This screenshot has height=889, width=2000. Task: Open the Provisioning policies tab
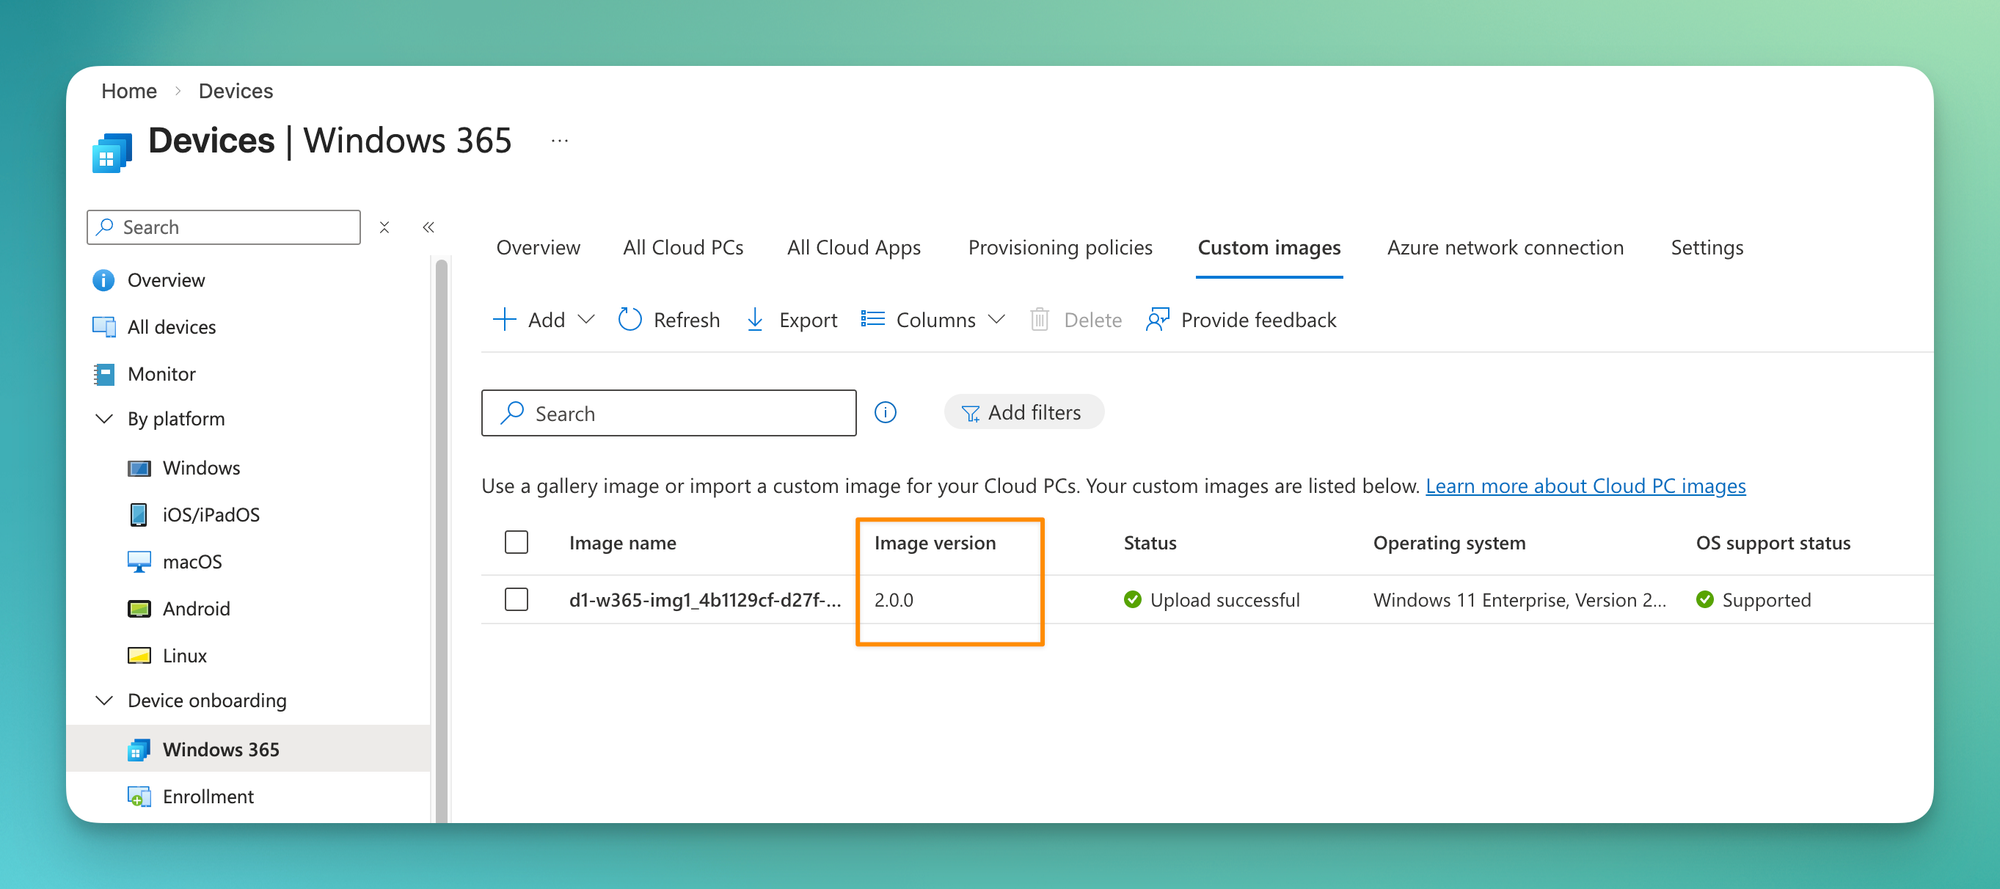[1060, 248]
